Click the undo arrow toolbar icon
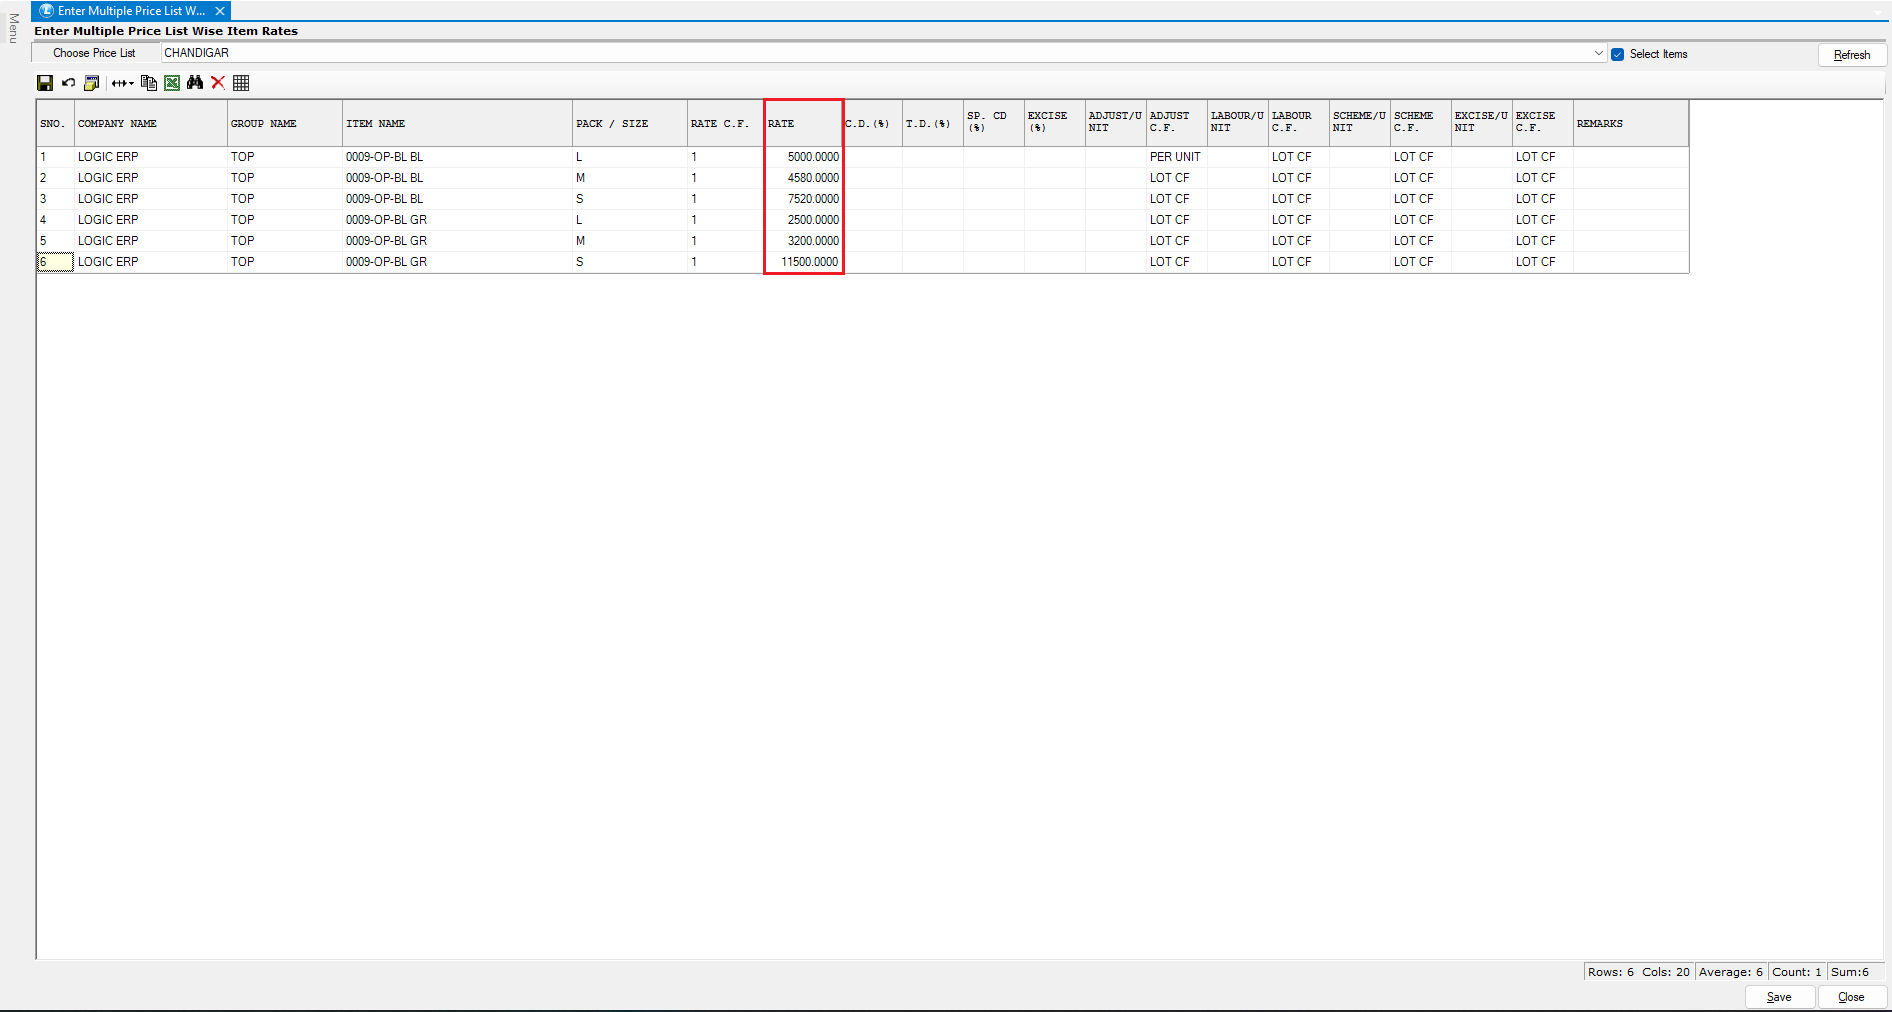The height and width of the screenshot is (1012, 1892). pyautogui.click(x=68, y=83)
